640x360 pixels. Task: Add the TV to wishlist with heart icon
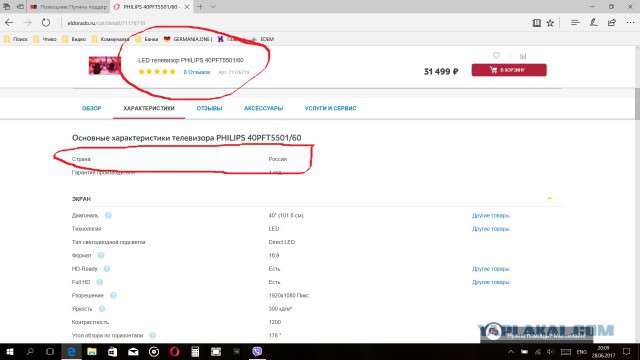496,55
